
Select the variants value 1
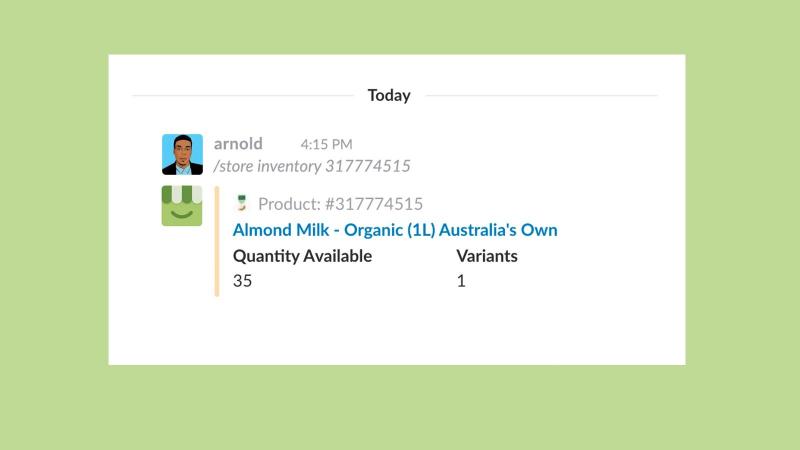pyautogui.click(x=461, y=281)
